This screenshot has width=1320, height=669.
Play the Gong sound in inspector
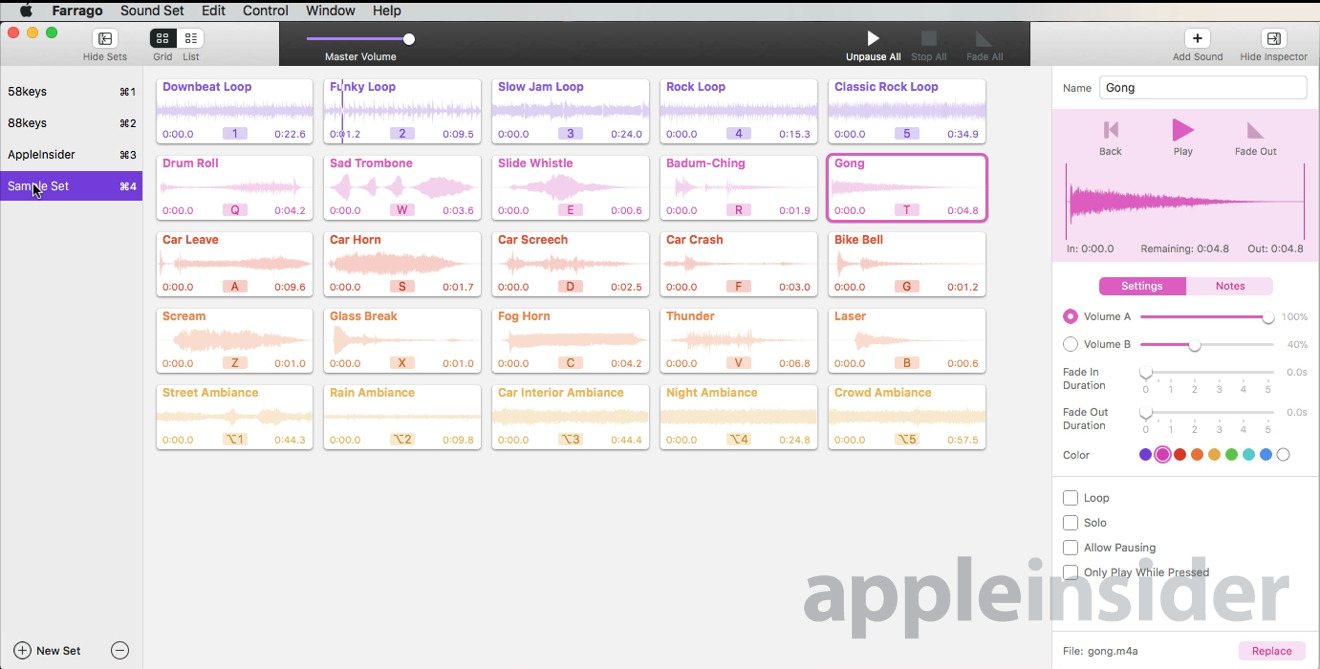coord(1183,129)
